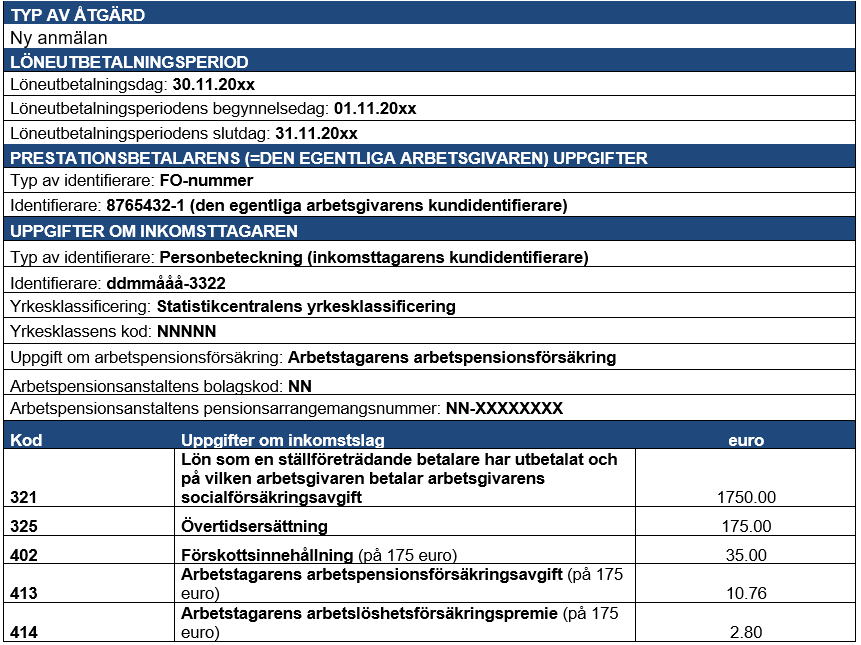The image size is (861, 645).
Task: Select code 402 Förskottsinnehållning cell
Action: (26, 554)
